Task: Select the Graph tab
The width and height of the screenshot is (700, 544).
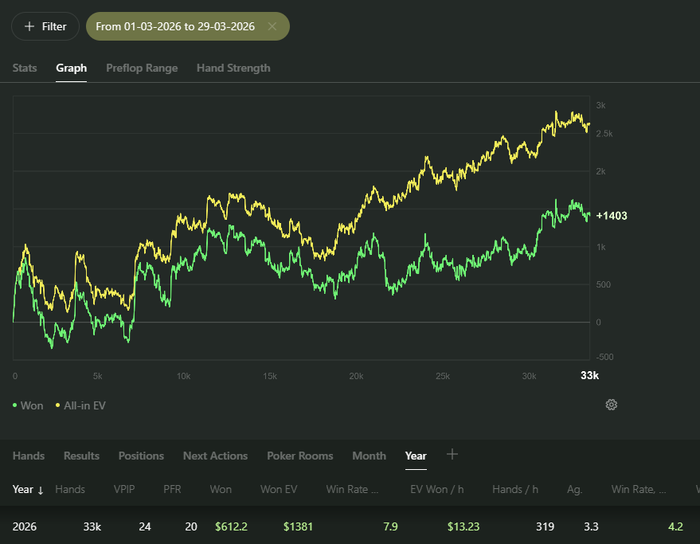Action: (x=71, y=68)
